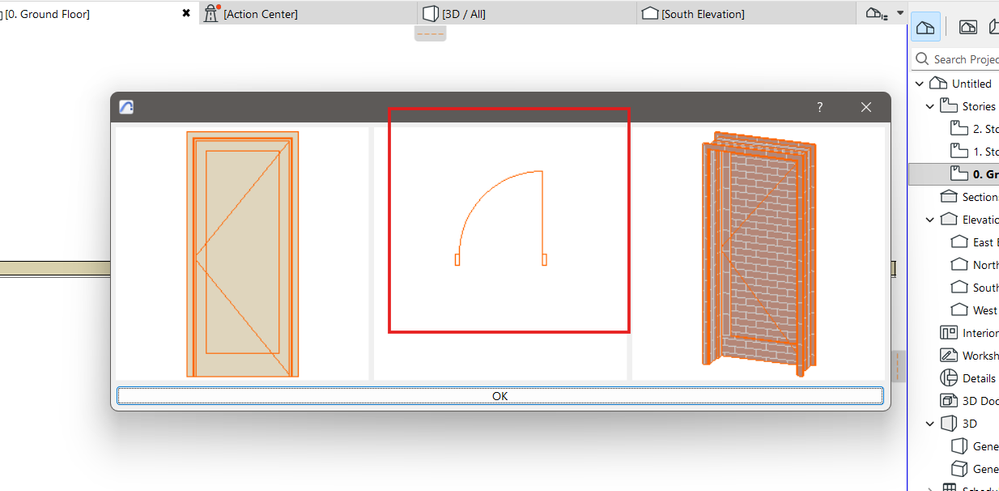
Task: Select the Interior Elevations icon
Action: coord(949,332)
